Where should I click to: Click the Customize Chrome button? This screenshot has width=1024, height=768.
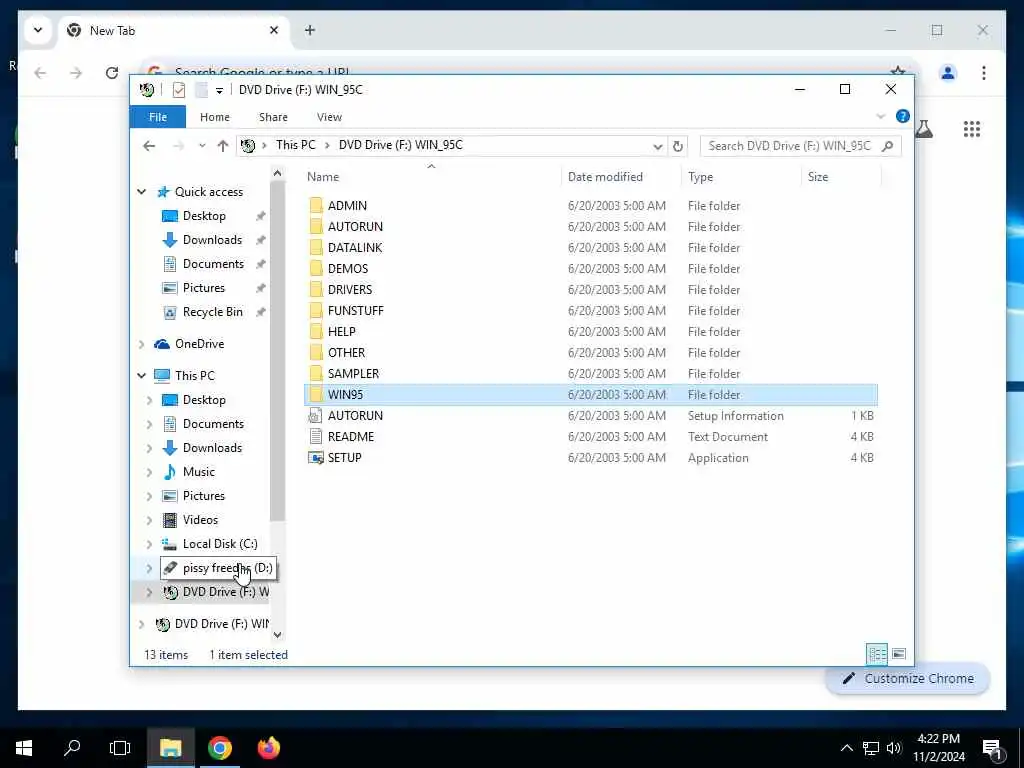908,679
